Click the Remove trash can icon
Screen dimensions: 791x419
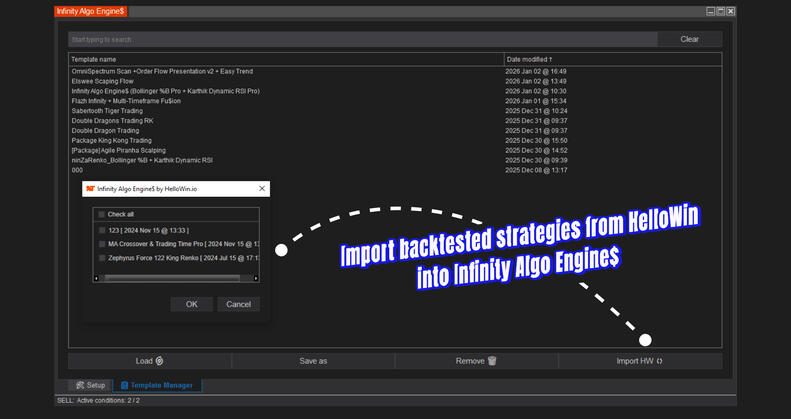[491, 361]
